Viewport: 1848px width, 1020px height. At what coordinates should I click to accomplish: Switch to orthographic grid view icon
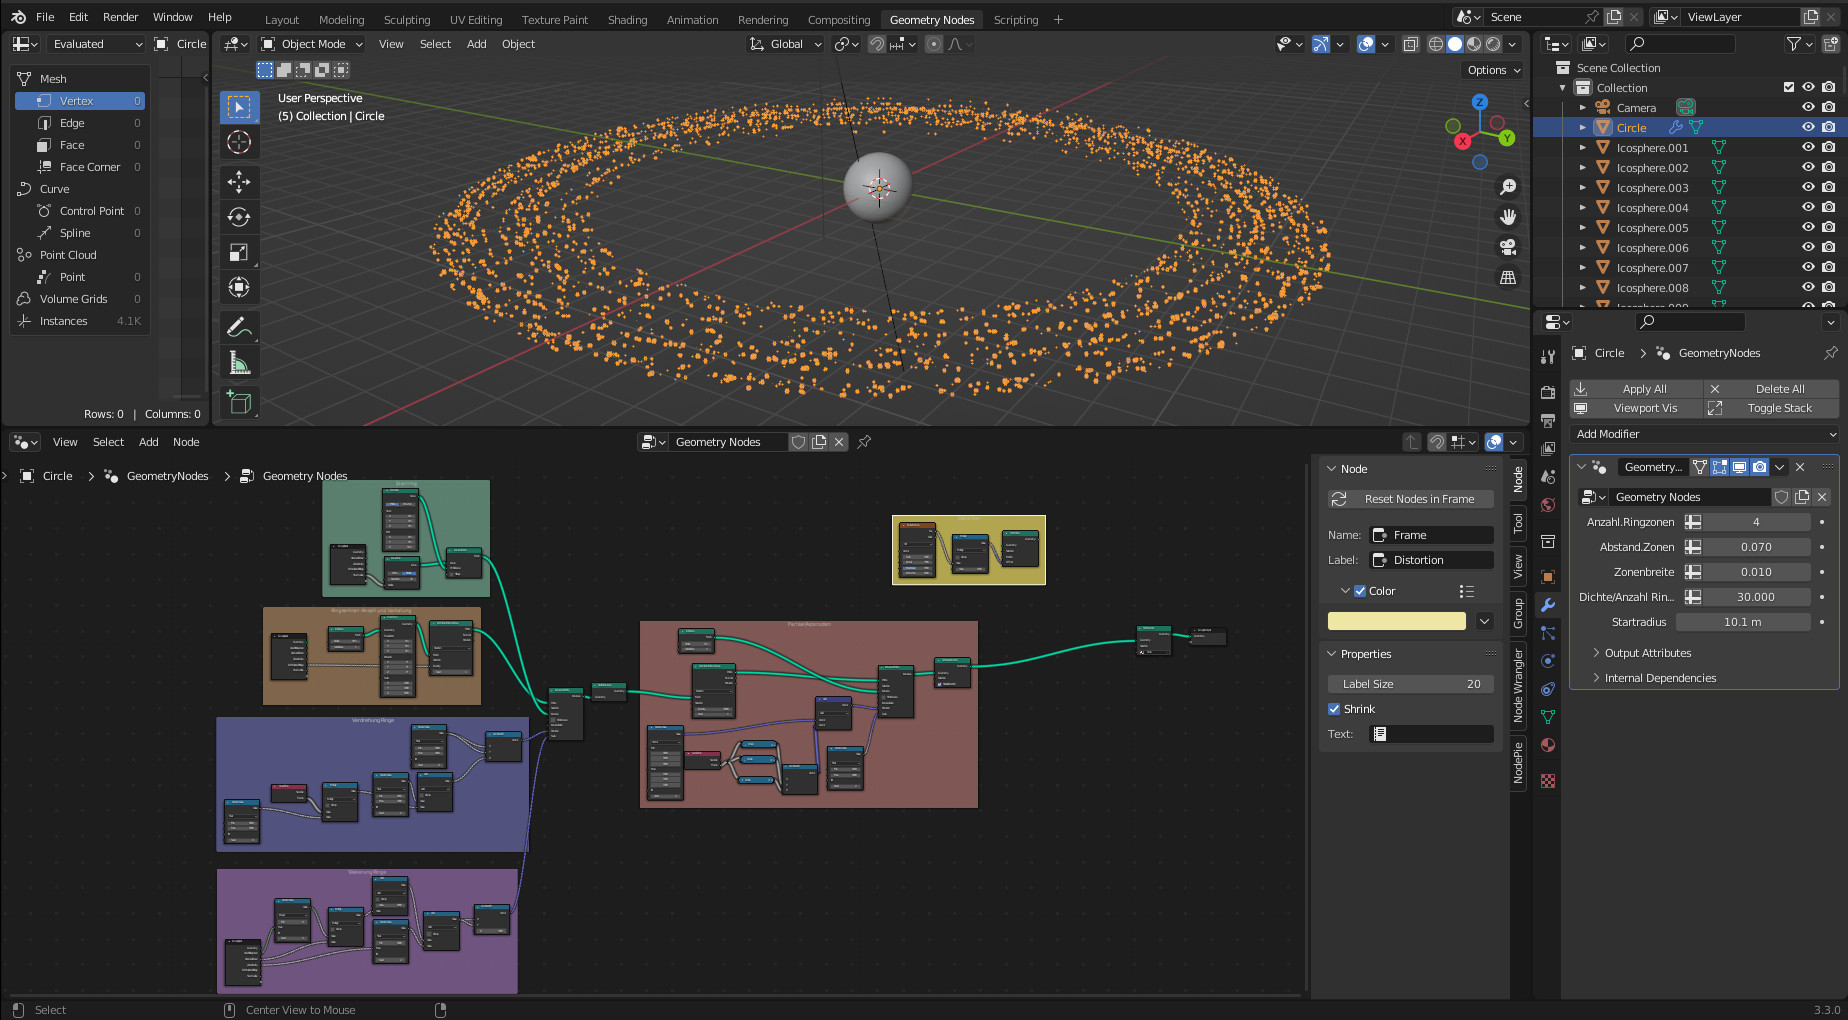(1508, 278)
